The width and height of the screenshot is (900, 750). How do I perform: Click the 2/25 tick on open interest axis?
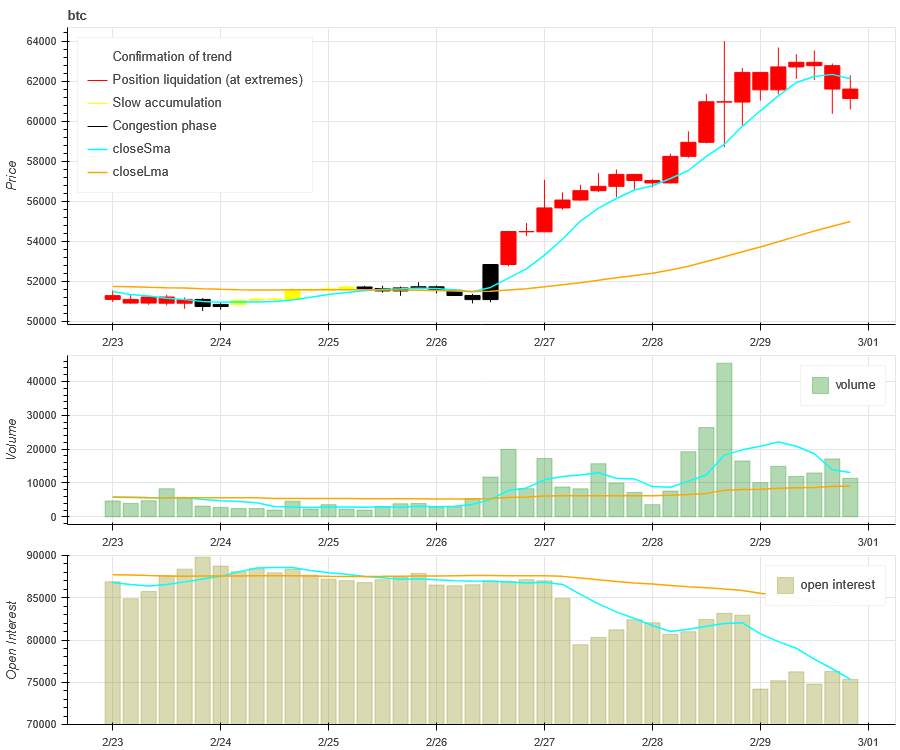point(328,742)
